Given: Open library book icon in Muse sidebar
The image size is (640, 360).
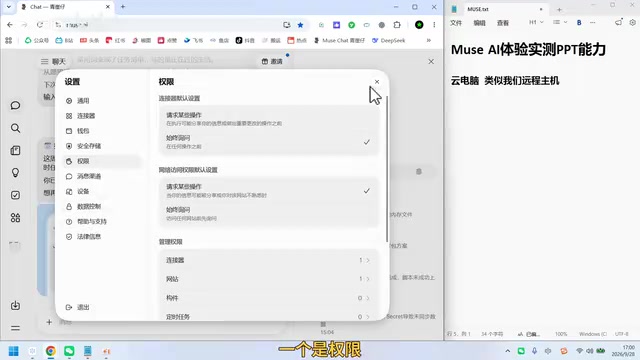Looking at the screenshot, I should pos(15,151).
